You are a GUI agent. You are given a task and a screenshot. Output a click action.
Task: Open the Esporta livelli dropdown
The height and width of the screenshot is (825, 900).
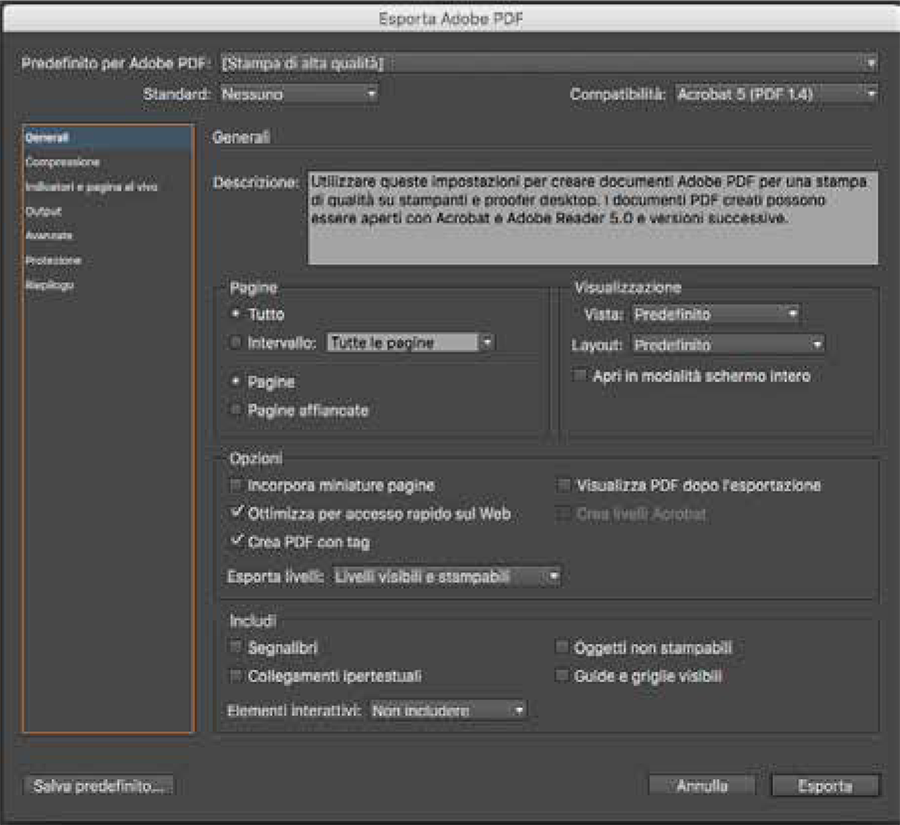click(x=446, y=576)
